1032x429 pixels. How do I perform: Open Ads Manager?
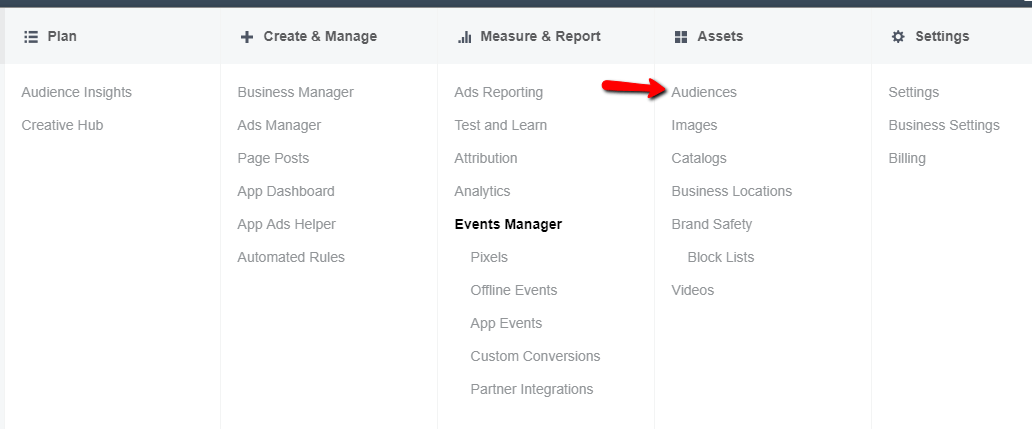pos(279,125)
